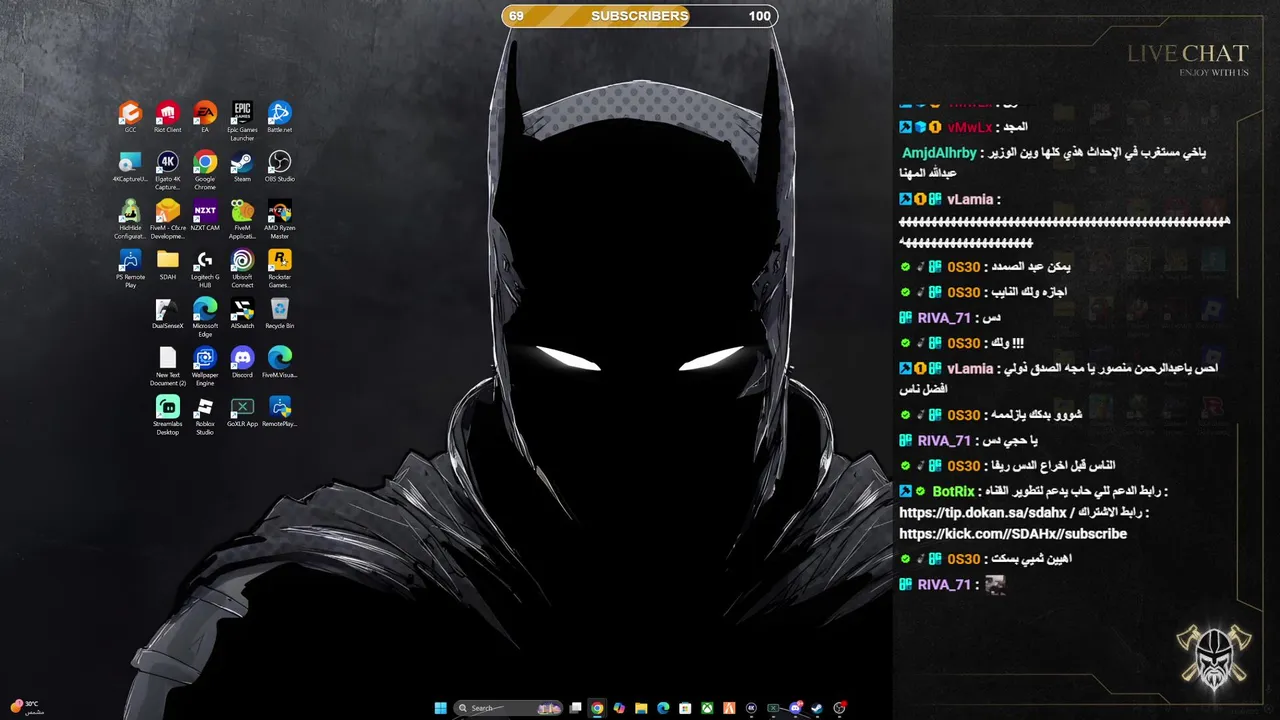Open the Windows Start menu
1280x720 pixels.
point(441,708)
